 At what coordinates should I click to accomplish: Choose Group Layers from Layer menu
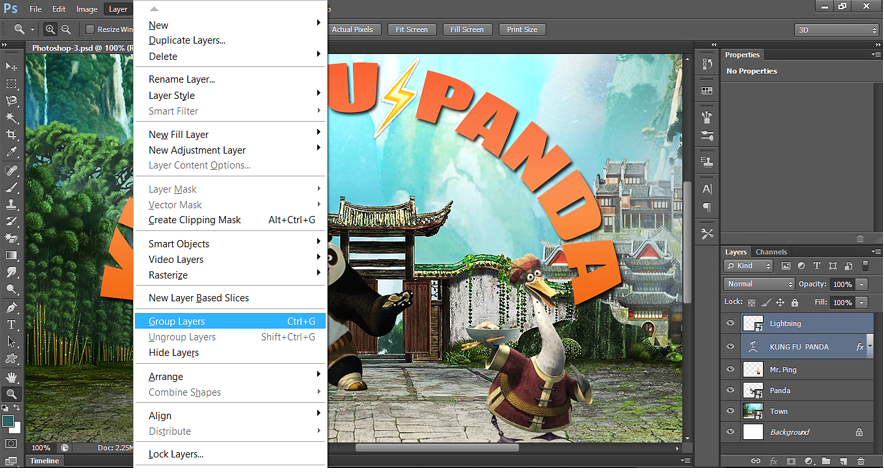click(231, 321)
